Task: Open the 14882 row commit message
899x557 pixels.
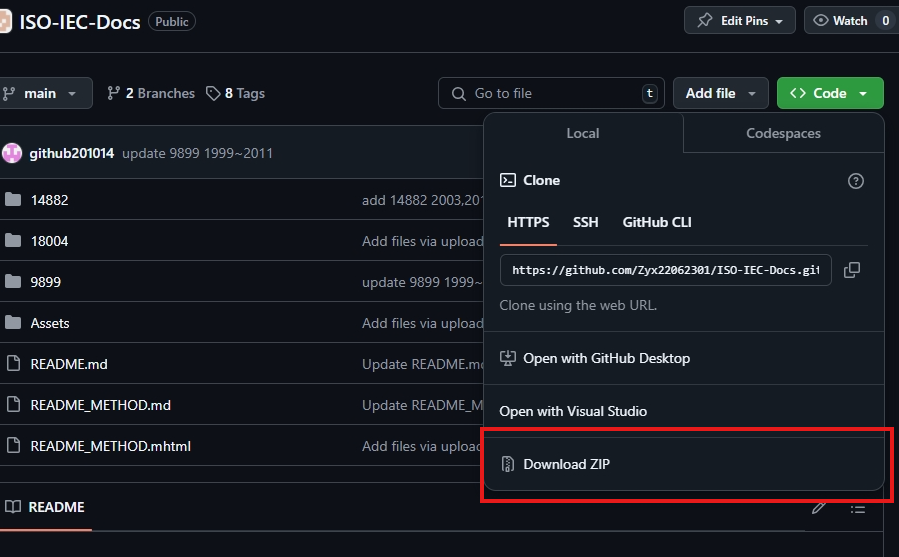Action: 423,200
